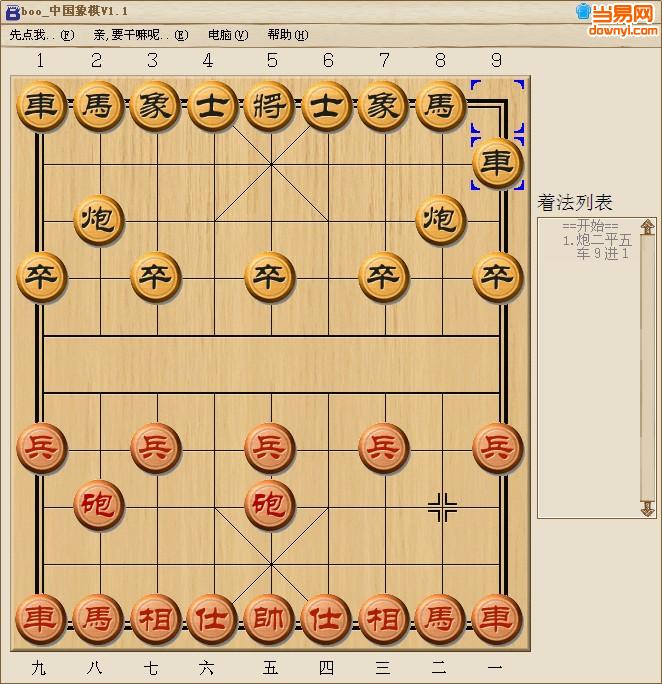Select move 车9进1 in the move list

click(x=602, y=254)
